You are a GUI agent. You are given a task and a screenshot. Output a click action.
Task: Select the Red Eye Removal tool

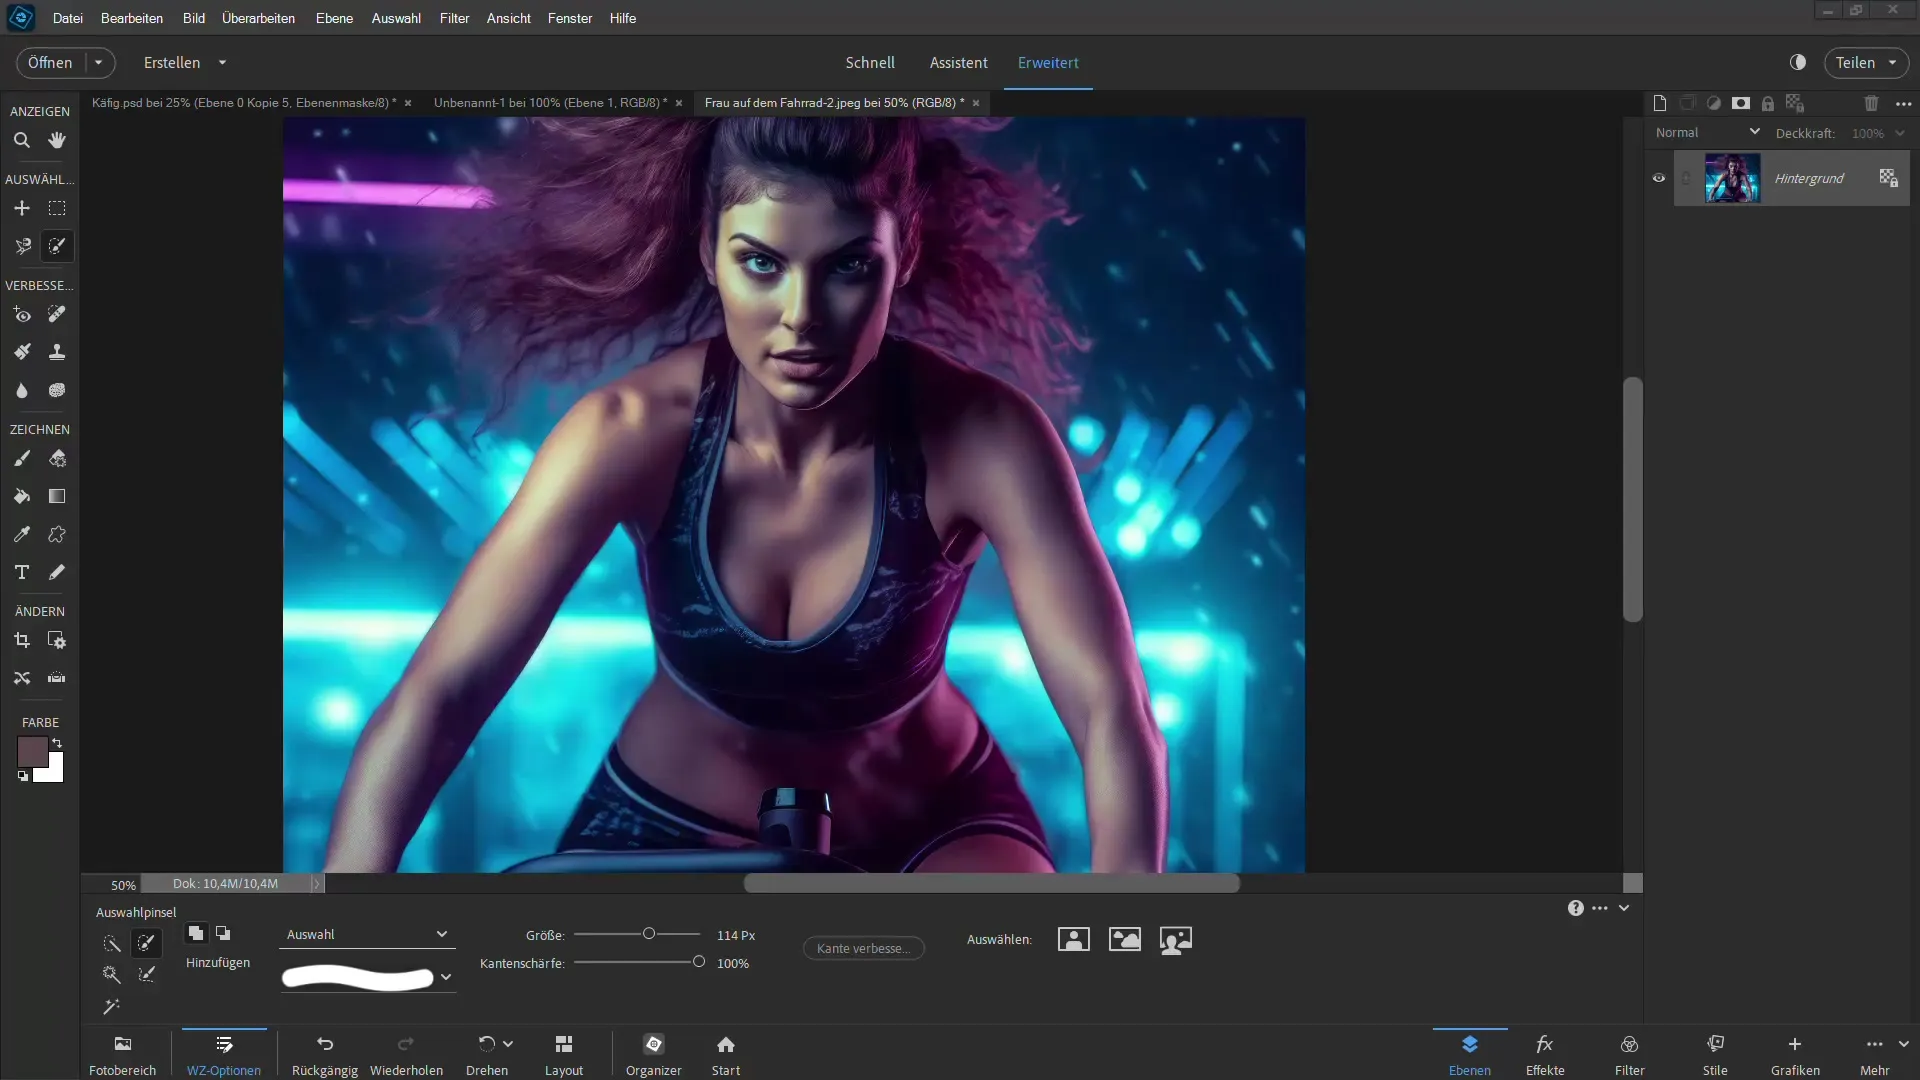tap(21, 314)
